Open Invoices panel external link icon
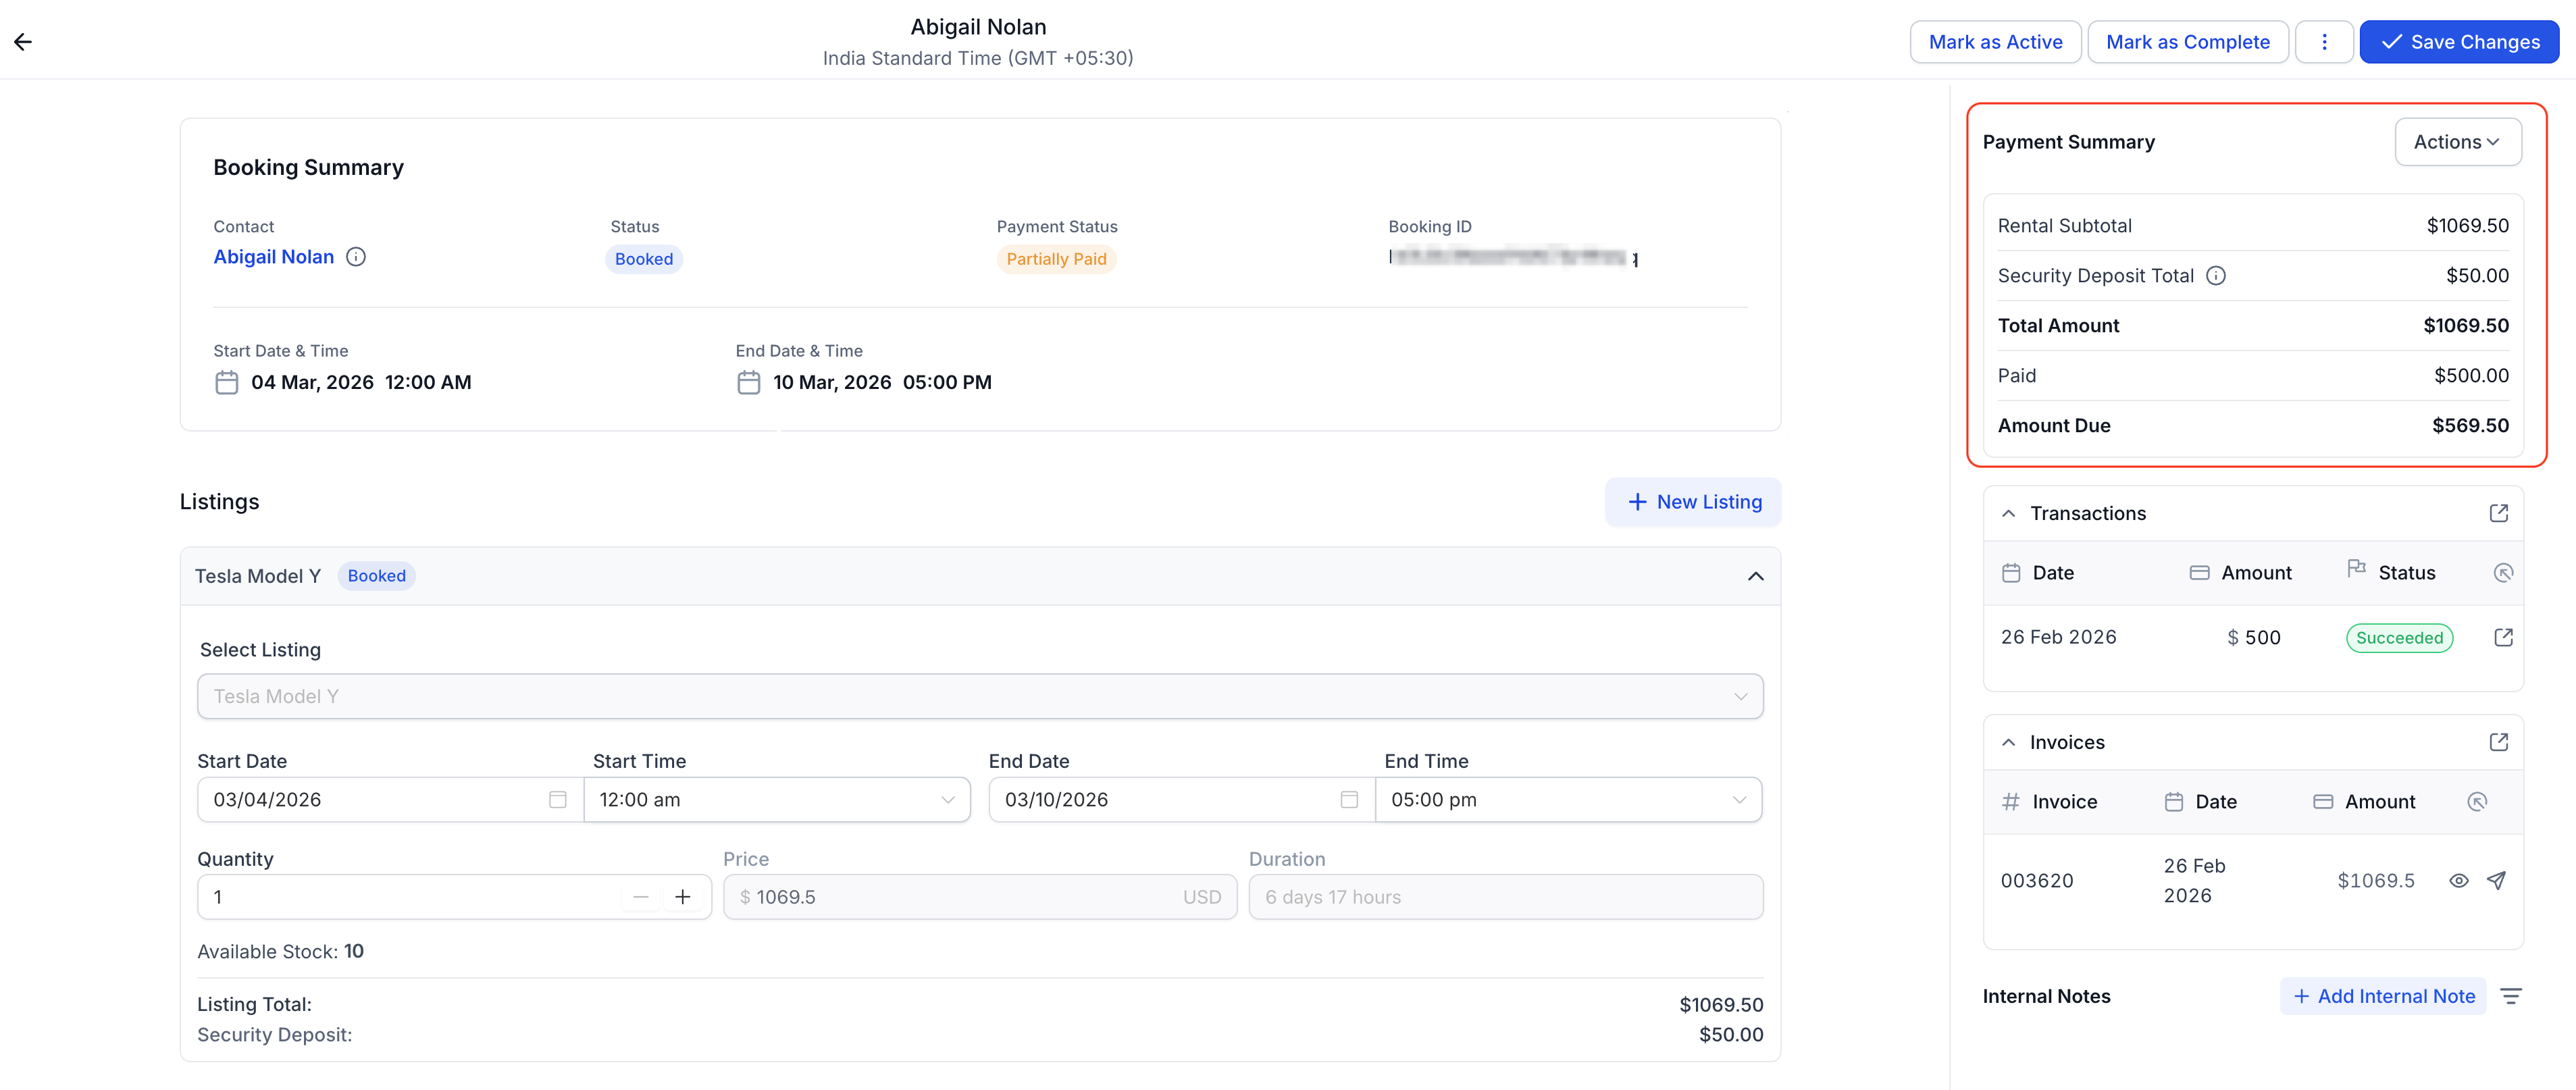Image resolution: width=2576 pixels, height=1090 pixels. click(x=2498, y=742)
